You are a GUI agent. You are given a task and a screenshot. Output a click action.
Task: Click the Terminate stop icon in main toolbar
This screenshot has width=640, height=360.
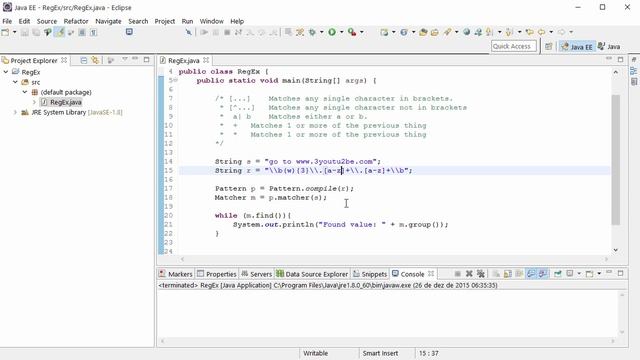227,32
